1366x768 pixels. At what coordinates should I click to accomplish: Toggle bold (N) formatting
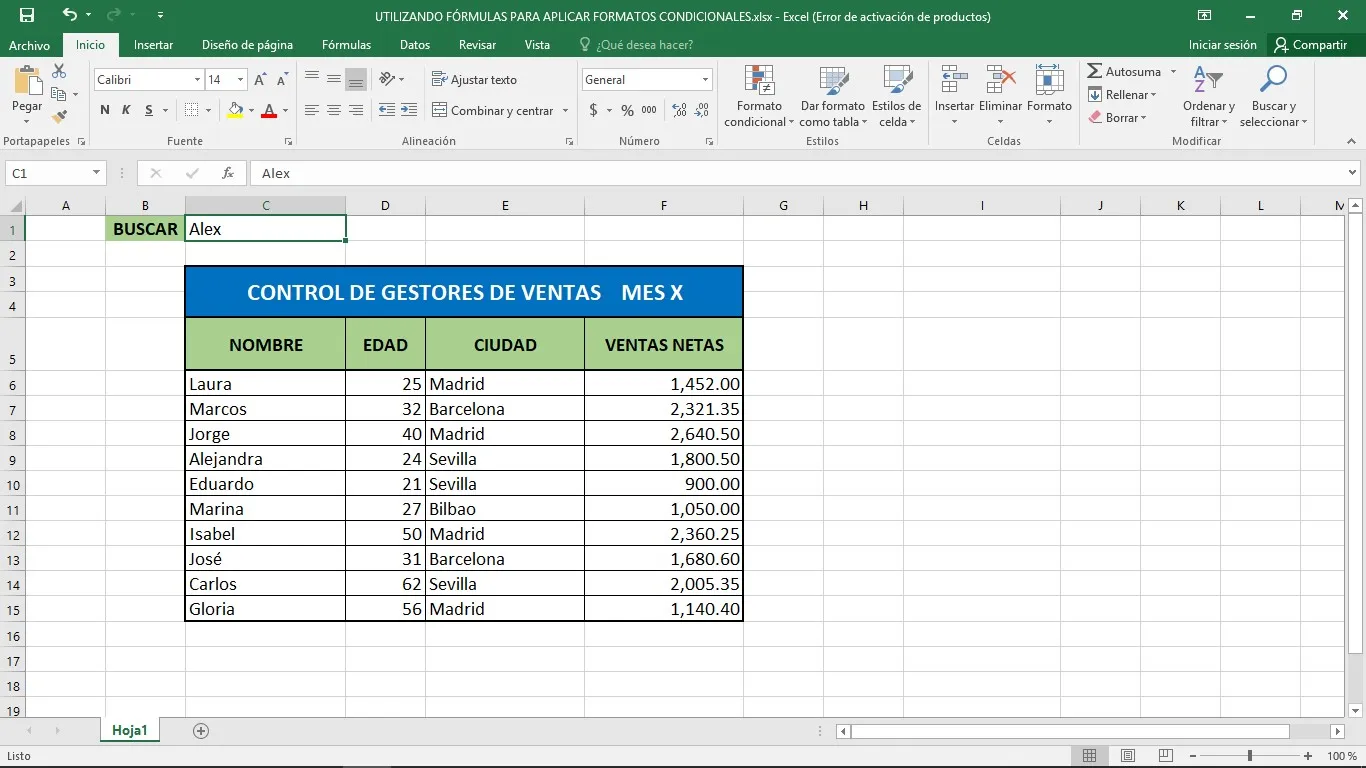pyautogui.click(x=105, y=111)
